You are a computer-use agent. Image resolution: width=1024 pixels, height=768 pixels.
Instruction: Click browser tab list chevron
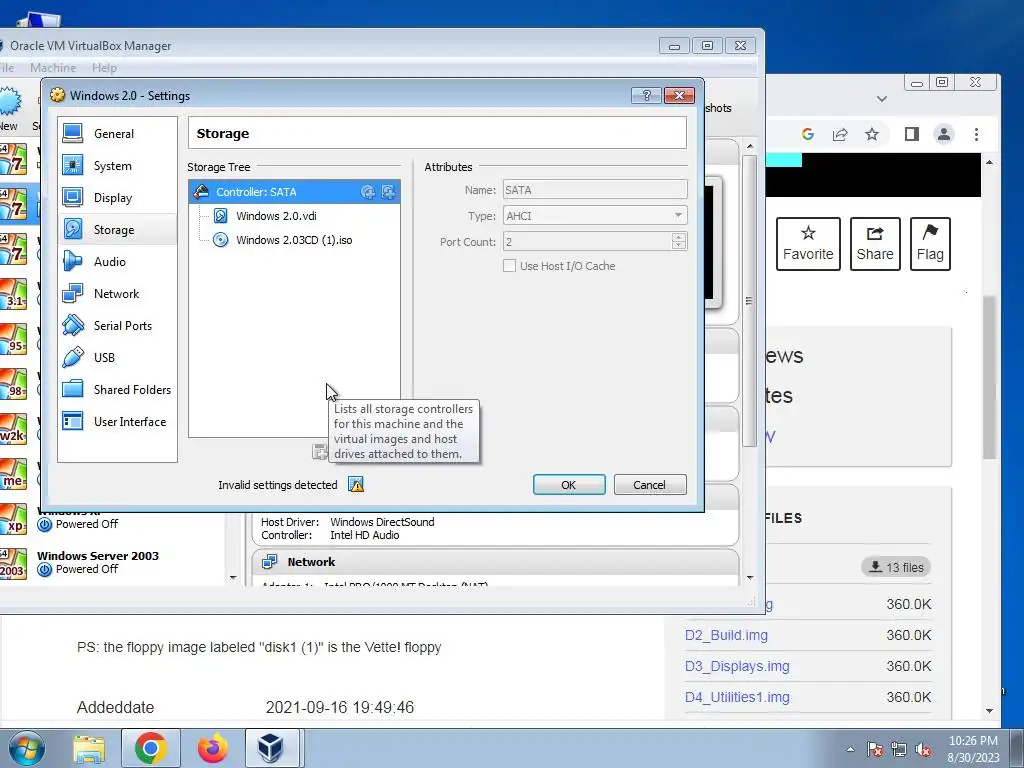point(882,99)
